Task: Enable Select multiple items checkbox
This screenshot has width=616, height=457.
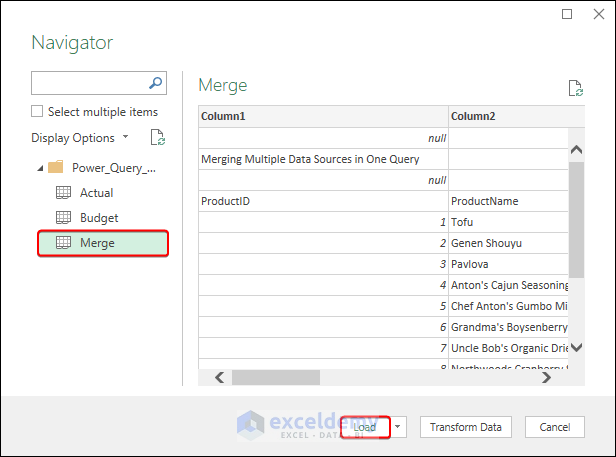Action: point(38,112)
